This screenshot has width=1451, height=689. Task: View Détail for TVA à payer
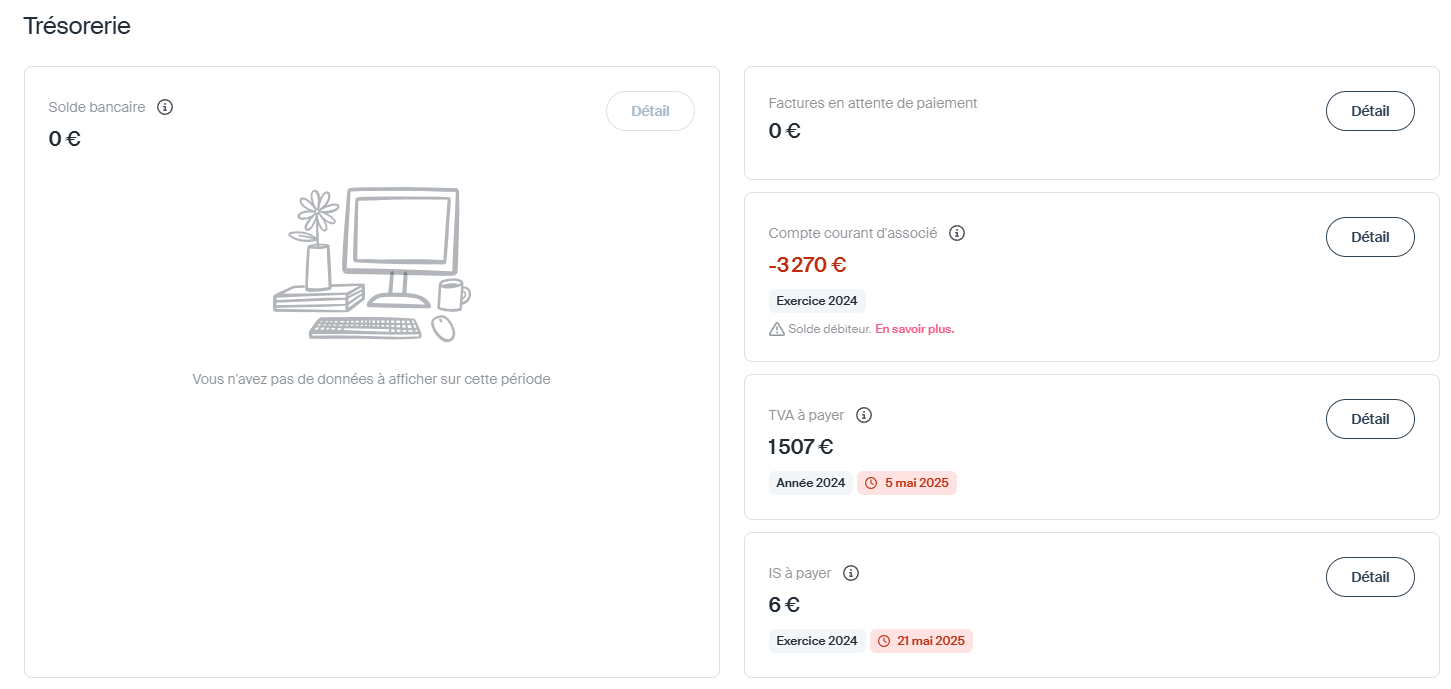(x=1370, y=419)
